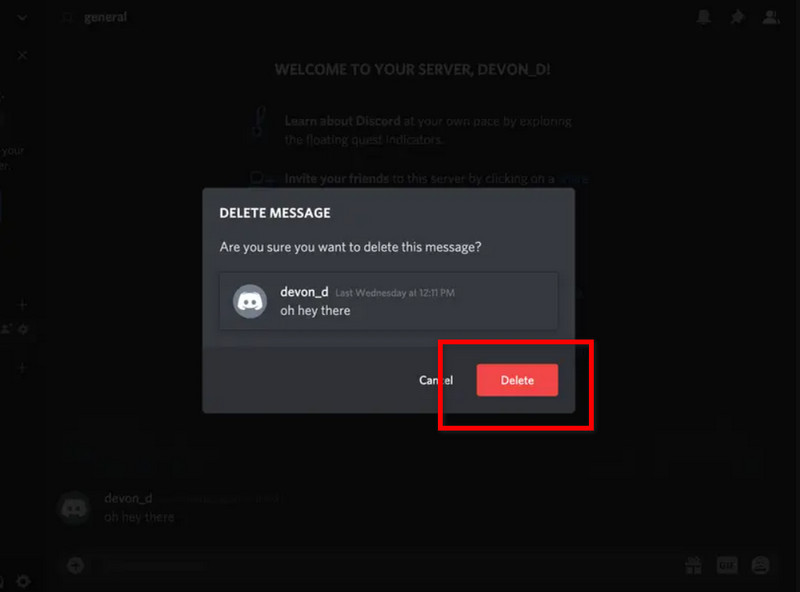Open notification settings bell icon
800x592 pixels.
point(704,17)
